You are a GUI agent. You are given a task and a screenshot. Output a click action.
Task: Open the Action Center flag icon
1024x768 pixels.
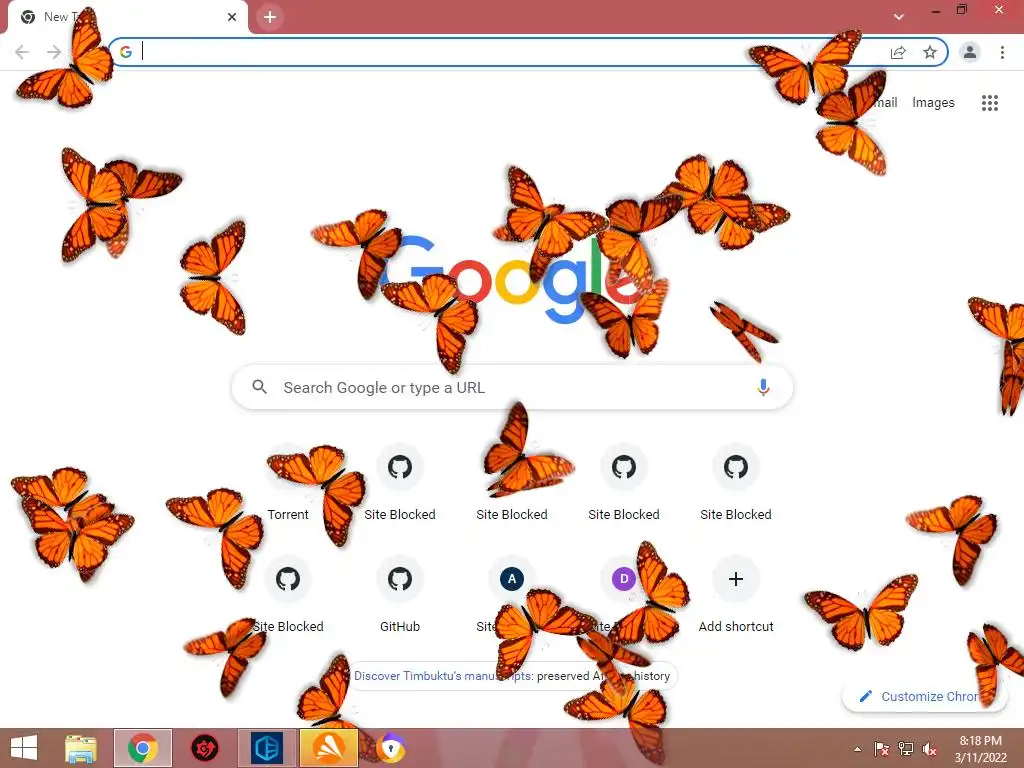pyautogui.click(x=882, y=749)
